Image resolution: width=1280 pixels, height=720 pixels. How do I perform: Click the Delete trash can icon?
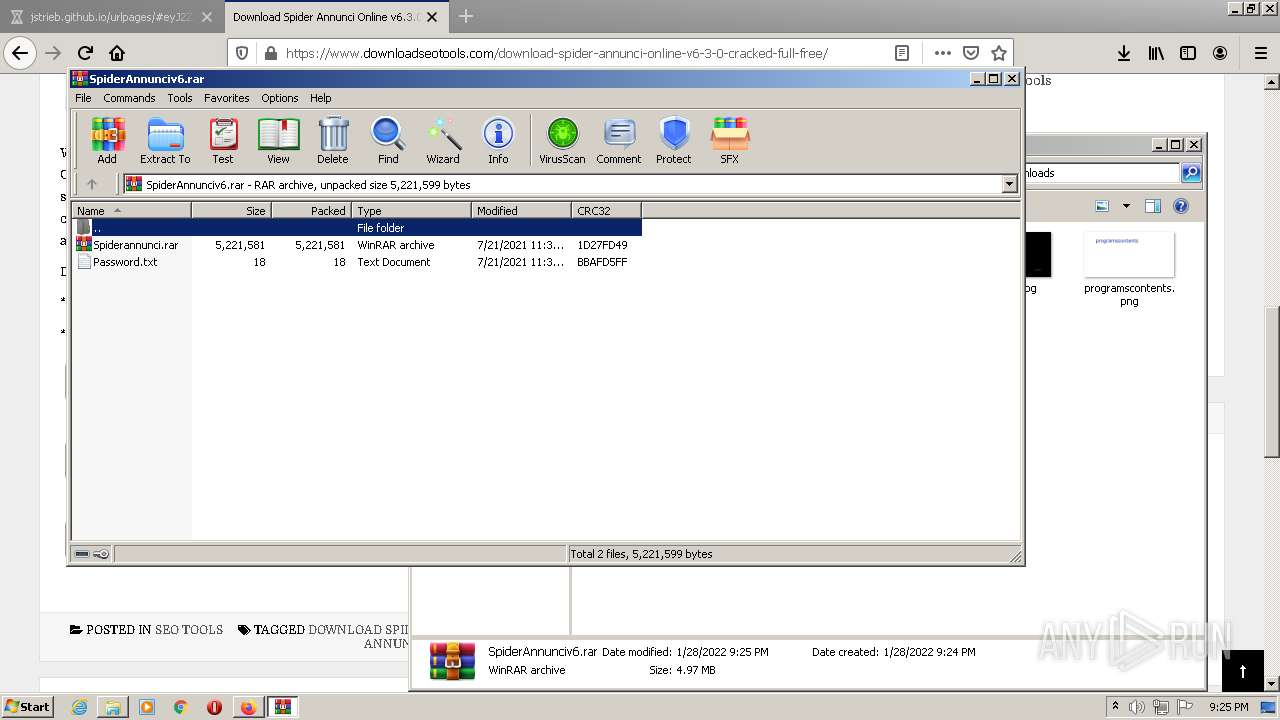pos(333,140)
